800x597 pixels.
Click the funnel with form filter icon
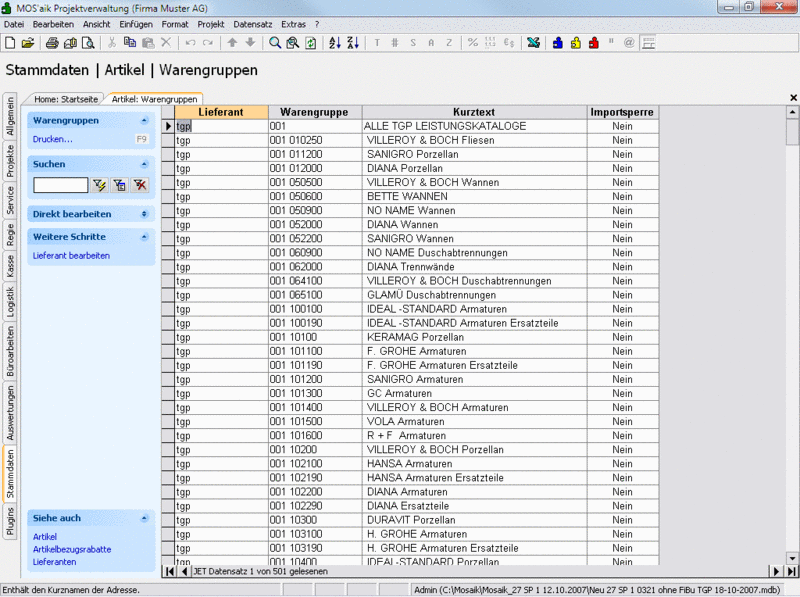(120, 185)
